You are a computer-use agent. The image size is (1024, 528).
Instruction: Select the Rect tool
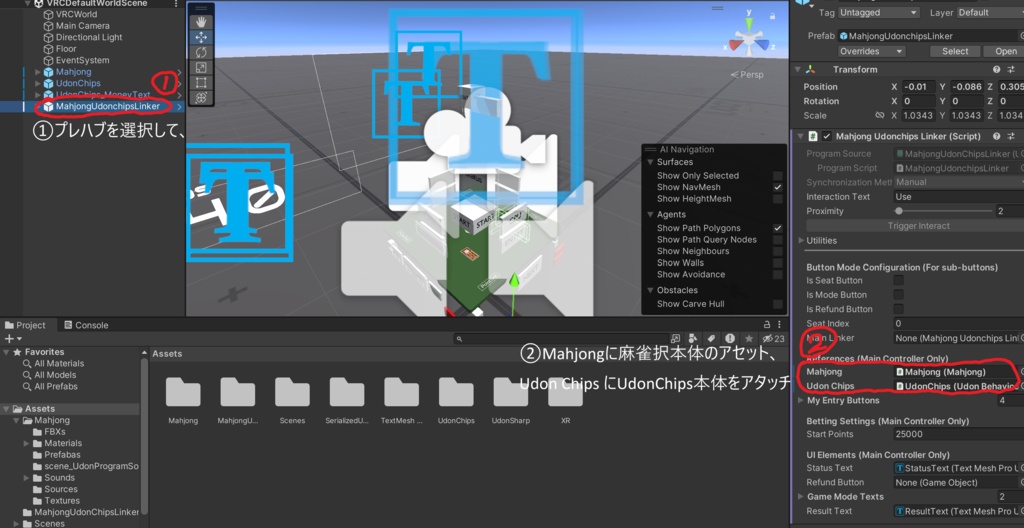click(201, 82)
